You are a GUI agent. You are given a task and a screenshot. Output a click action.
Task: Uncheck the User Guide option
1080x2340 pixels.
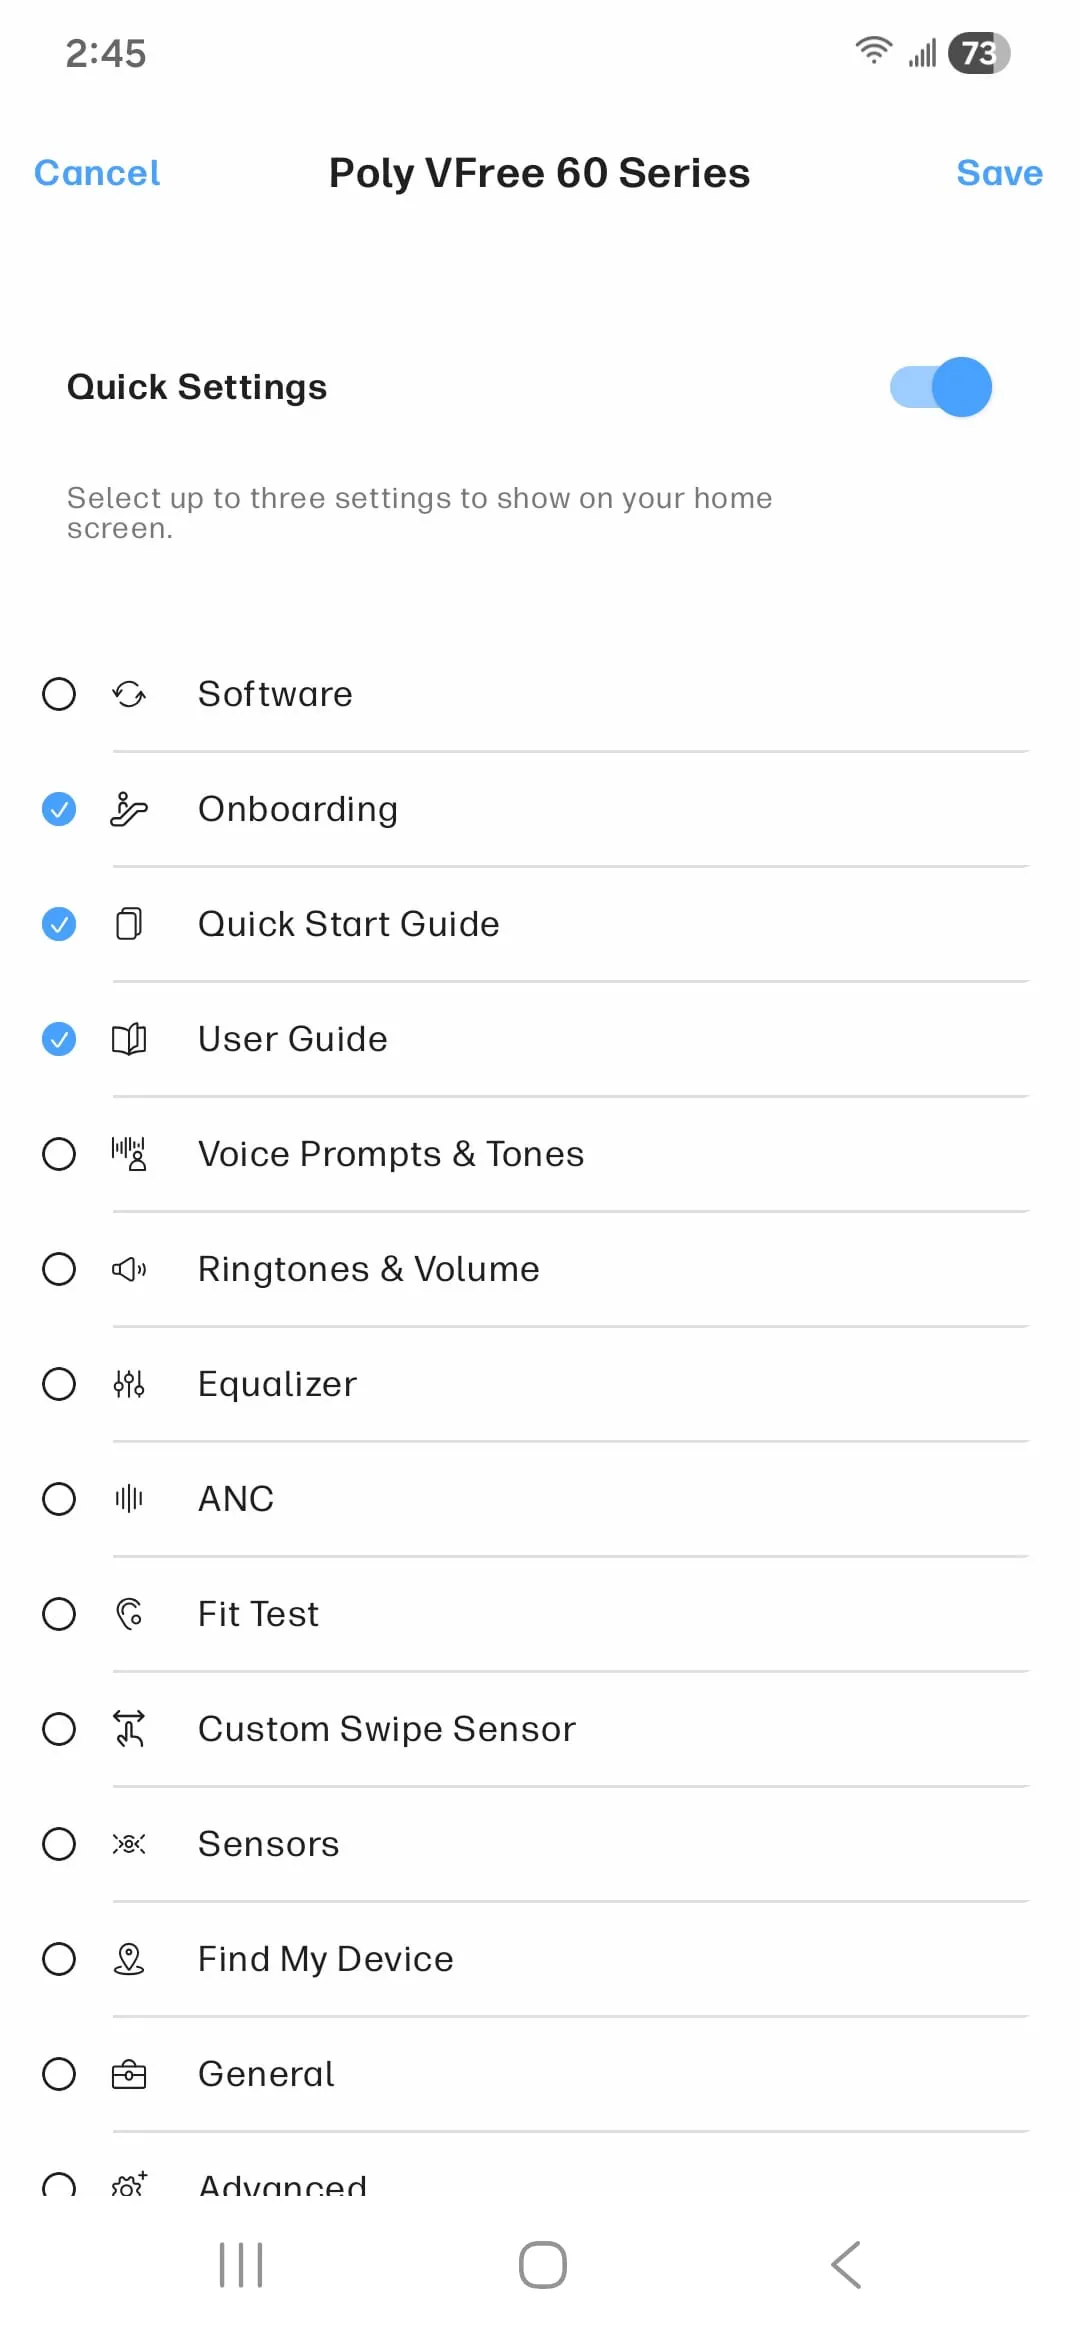59,1039
